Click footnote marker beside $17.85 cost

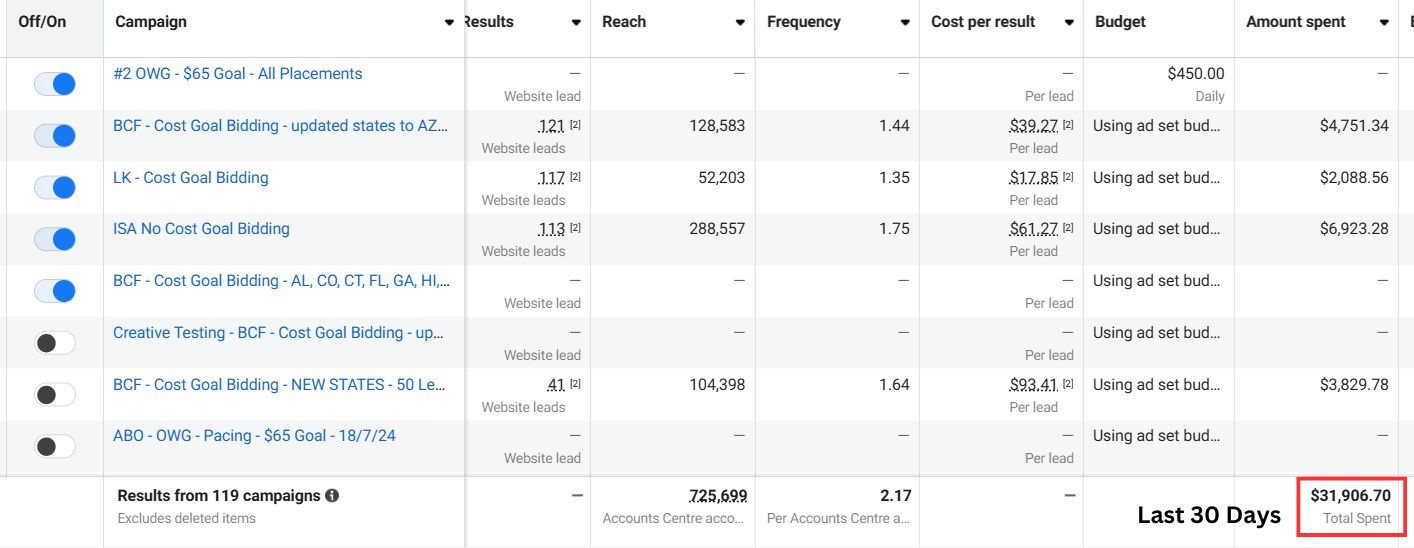[x=1067, y=178]
